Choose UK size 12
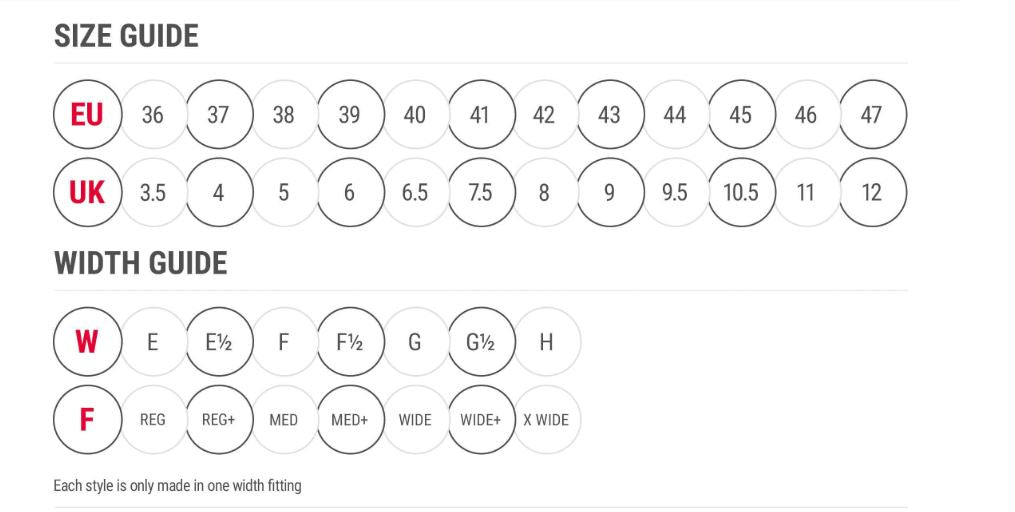The width and height of the screenshot is (1015, 512). pyautogui.click(x=873, y=192)
